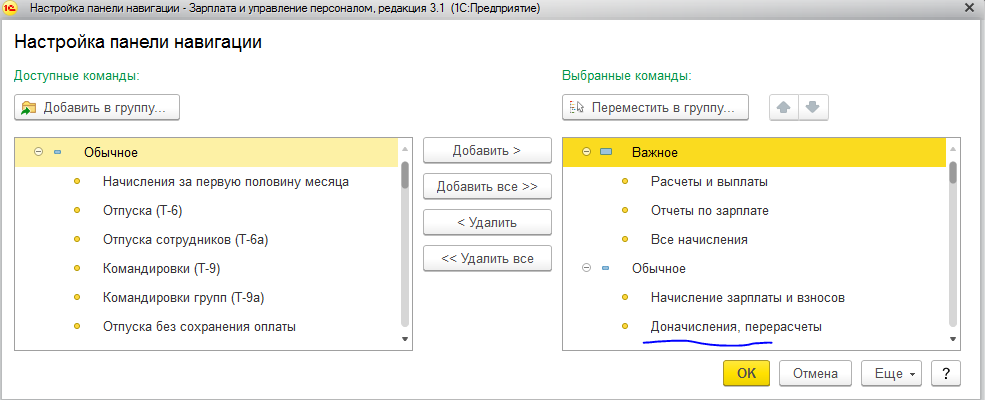Select Отчеты по зарплате command
This screenshot has width=985, height=400.
point(710,210)
